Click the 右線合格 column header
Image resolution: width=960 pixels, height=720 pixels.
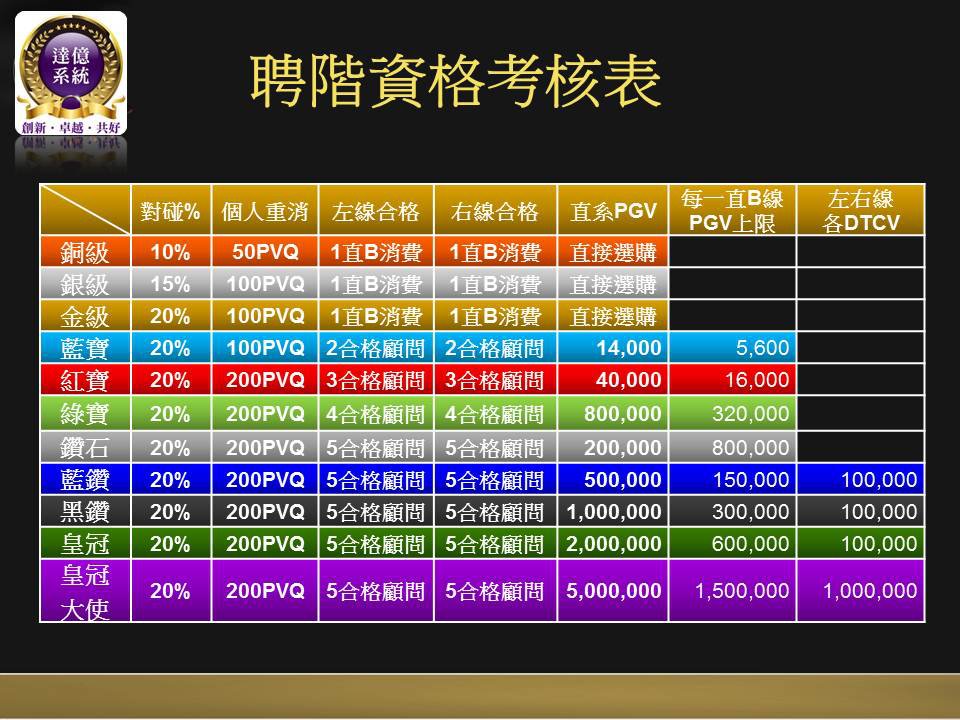(x=495, y=211)
